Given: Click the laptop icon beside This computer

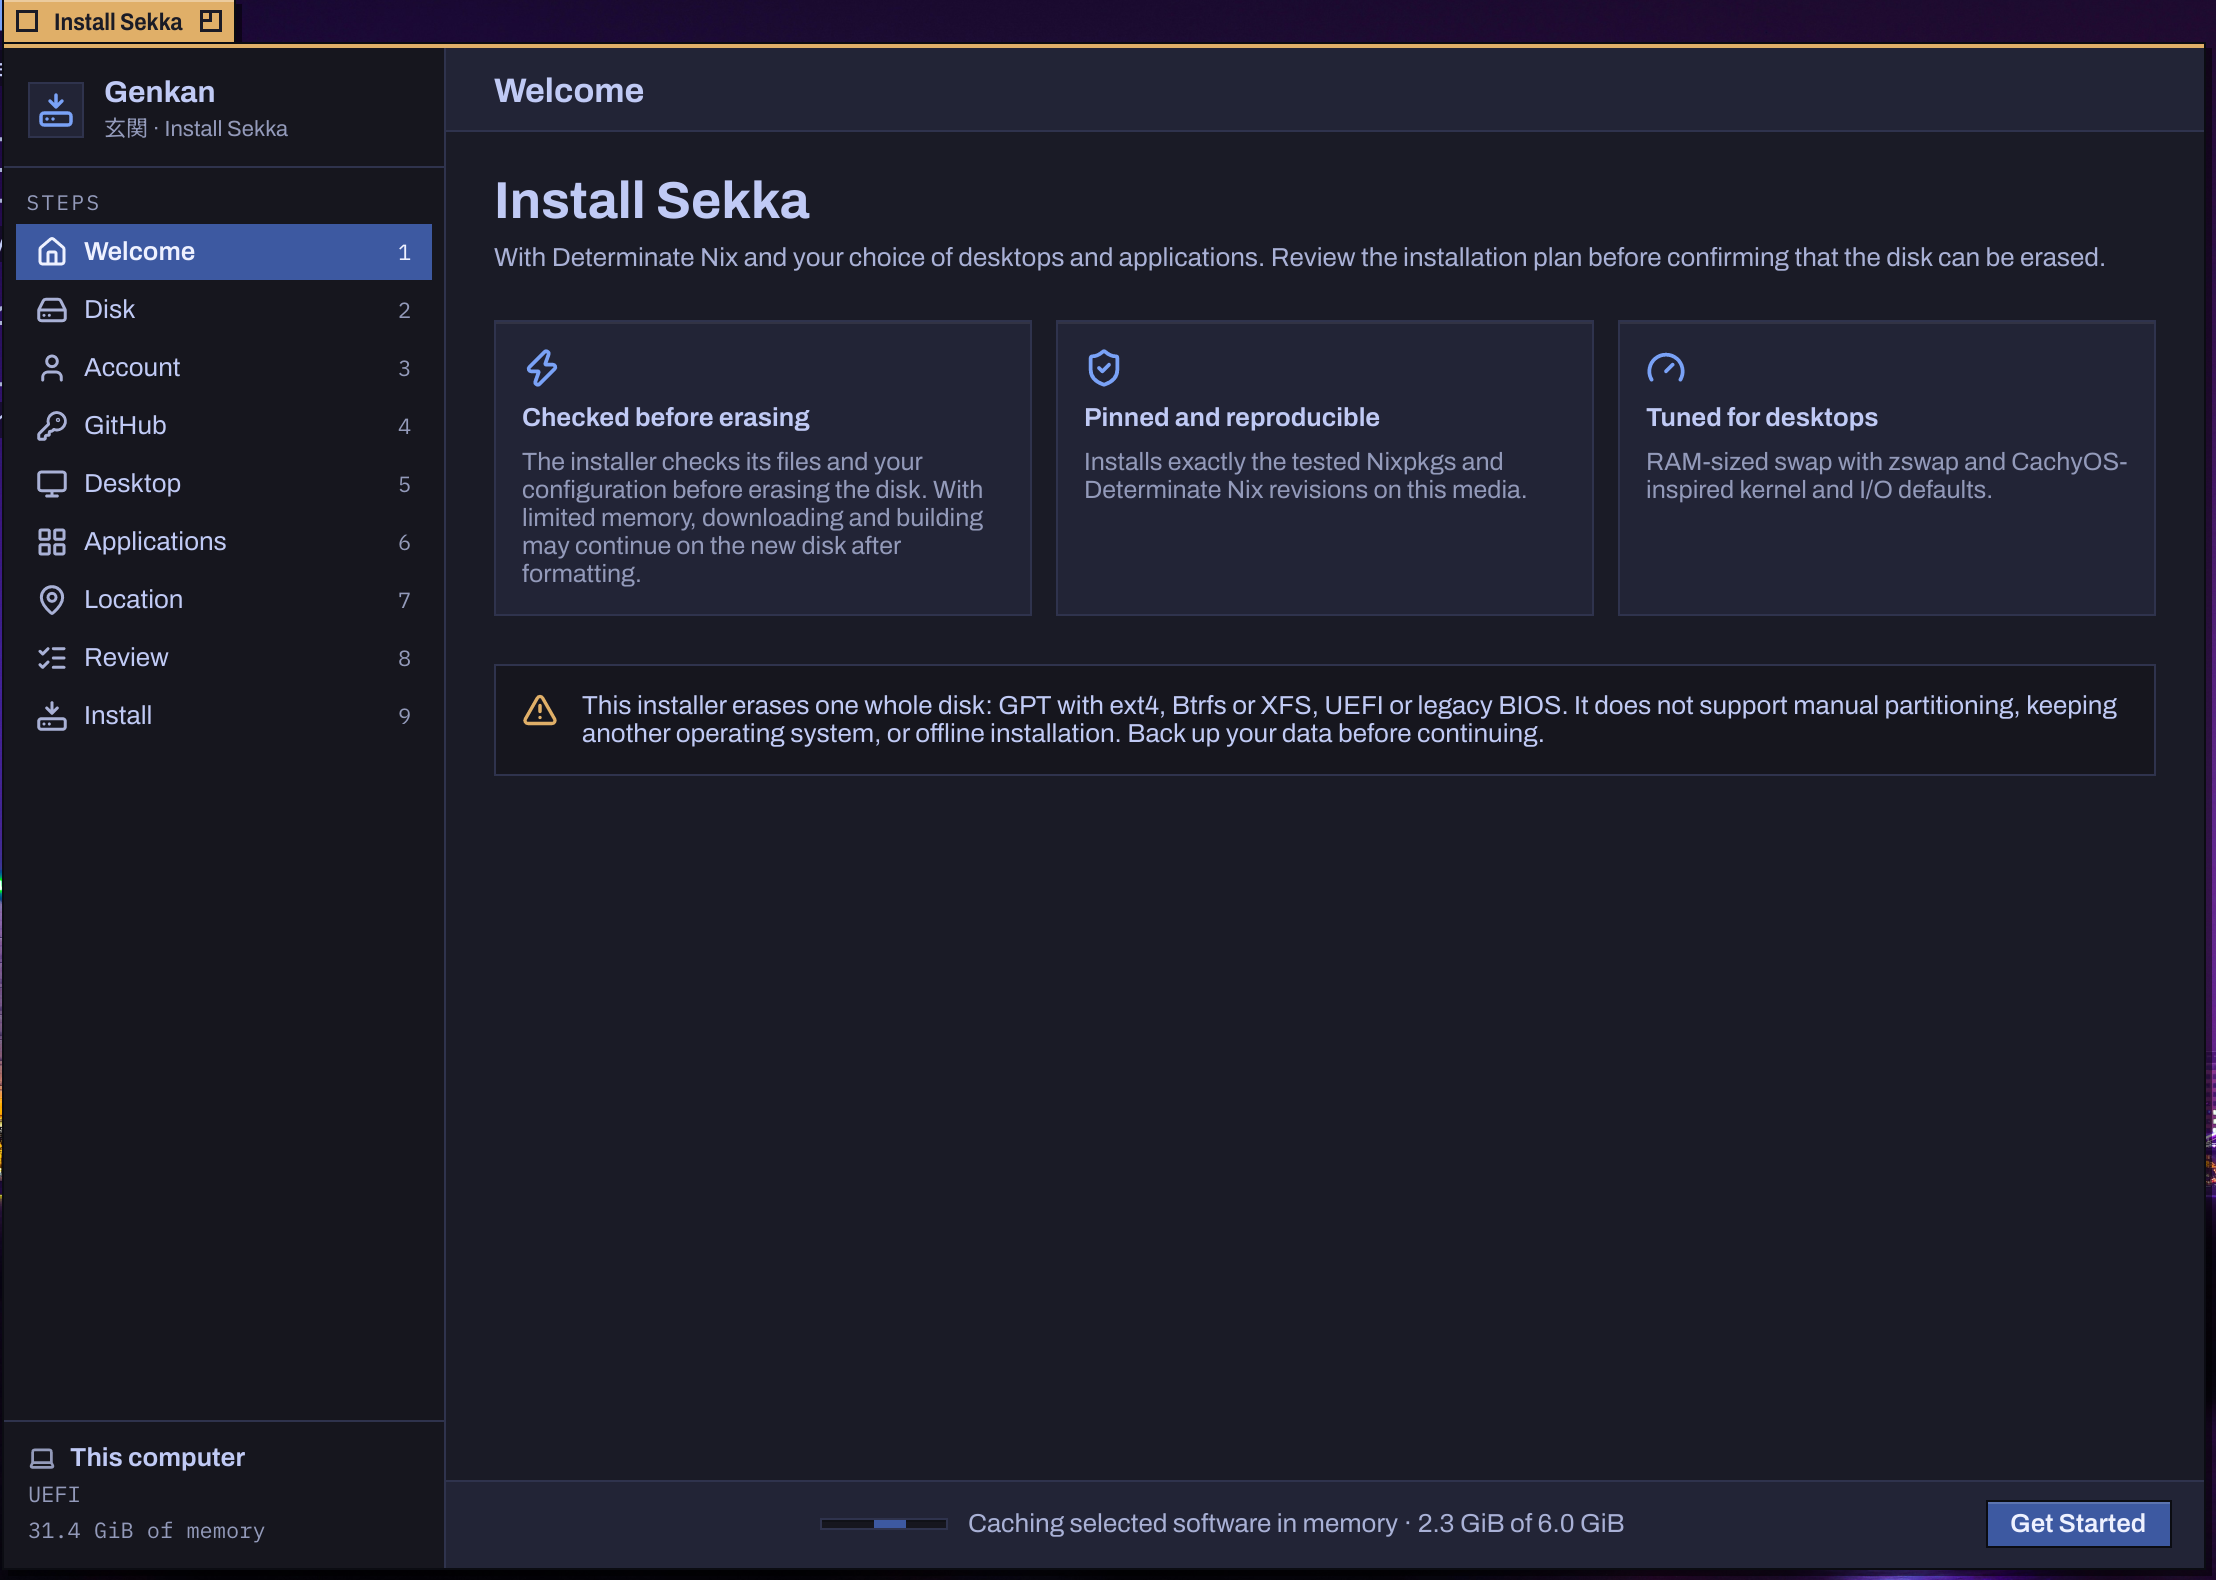Looking at the screenshot, I should pos(42,1459).
